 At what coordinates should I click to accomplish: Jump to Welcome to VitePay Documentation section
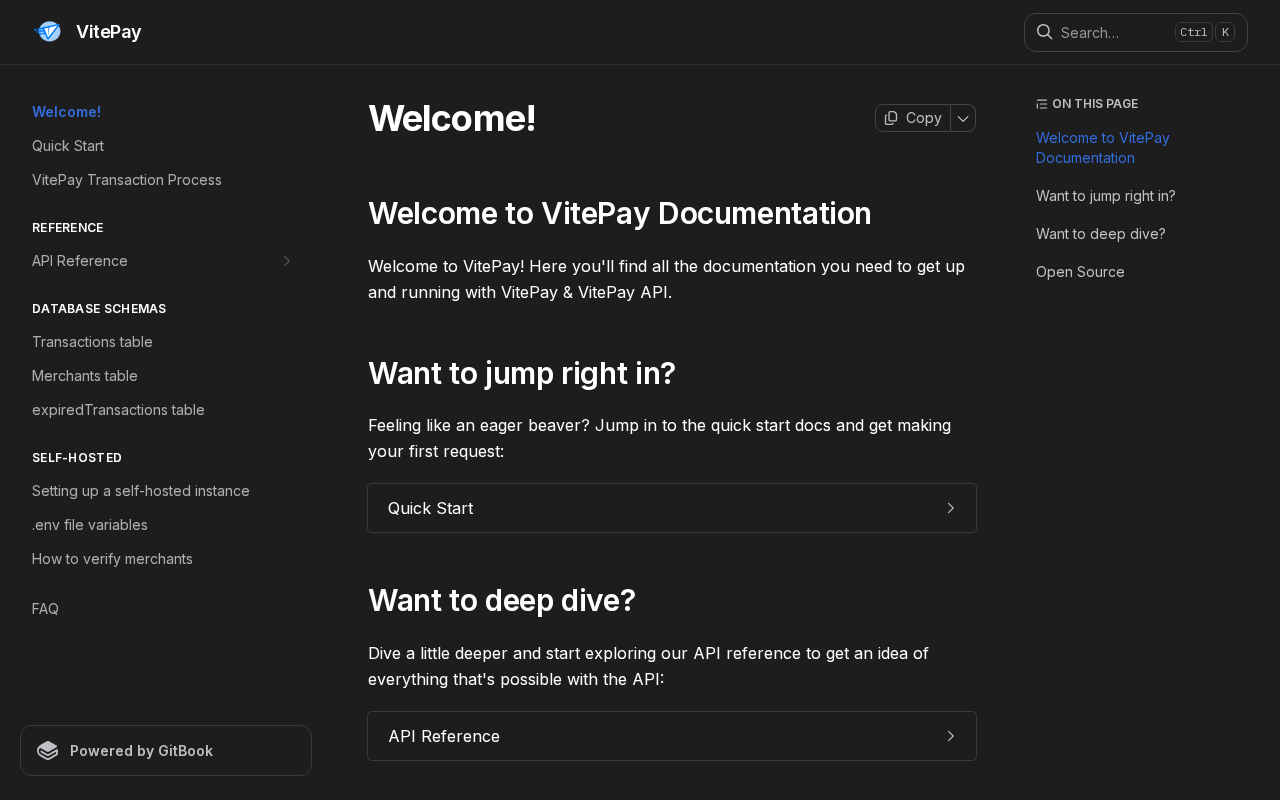click(x=1103, y=148)
